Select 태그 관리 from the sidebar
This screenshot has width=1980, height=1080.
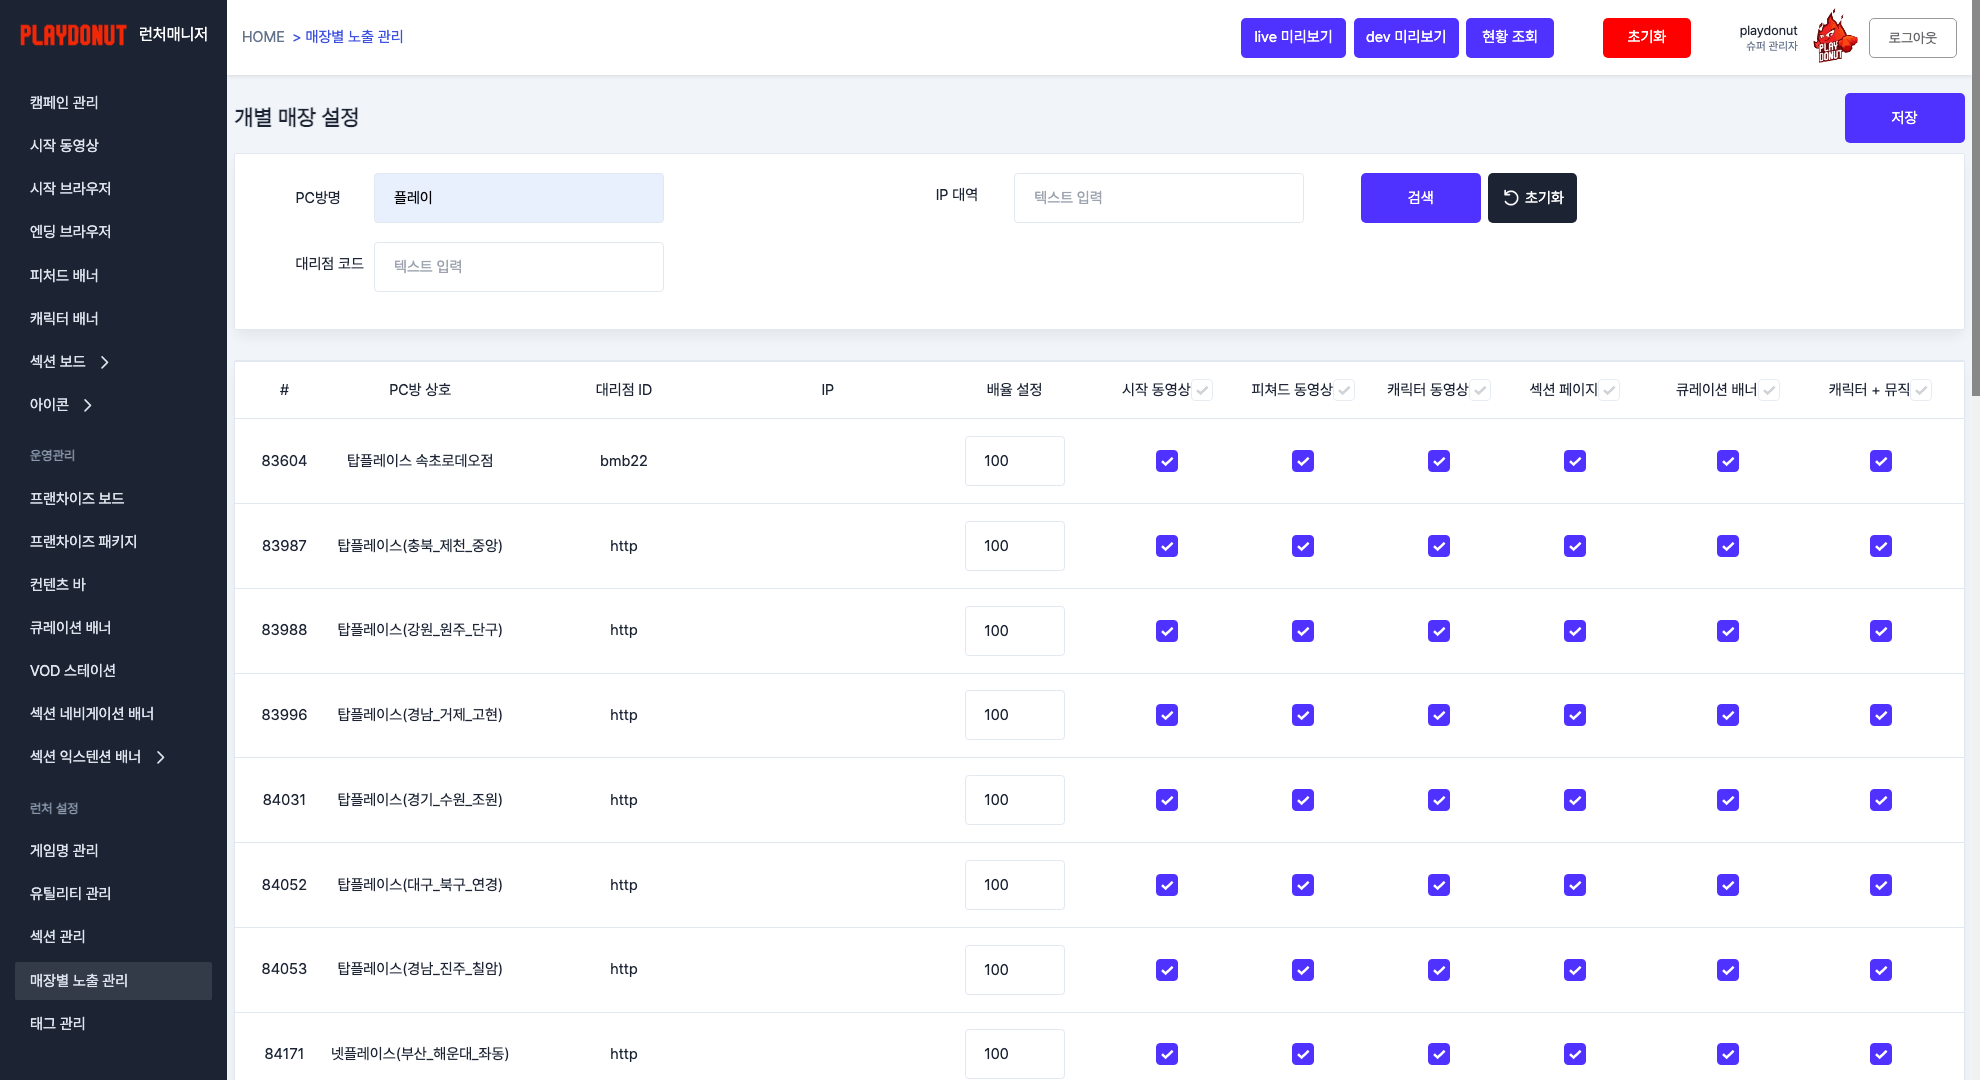58,1023
